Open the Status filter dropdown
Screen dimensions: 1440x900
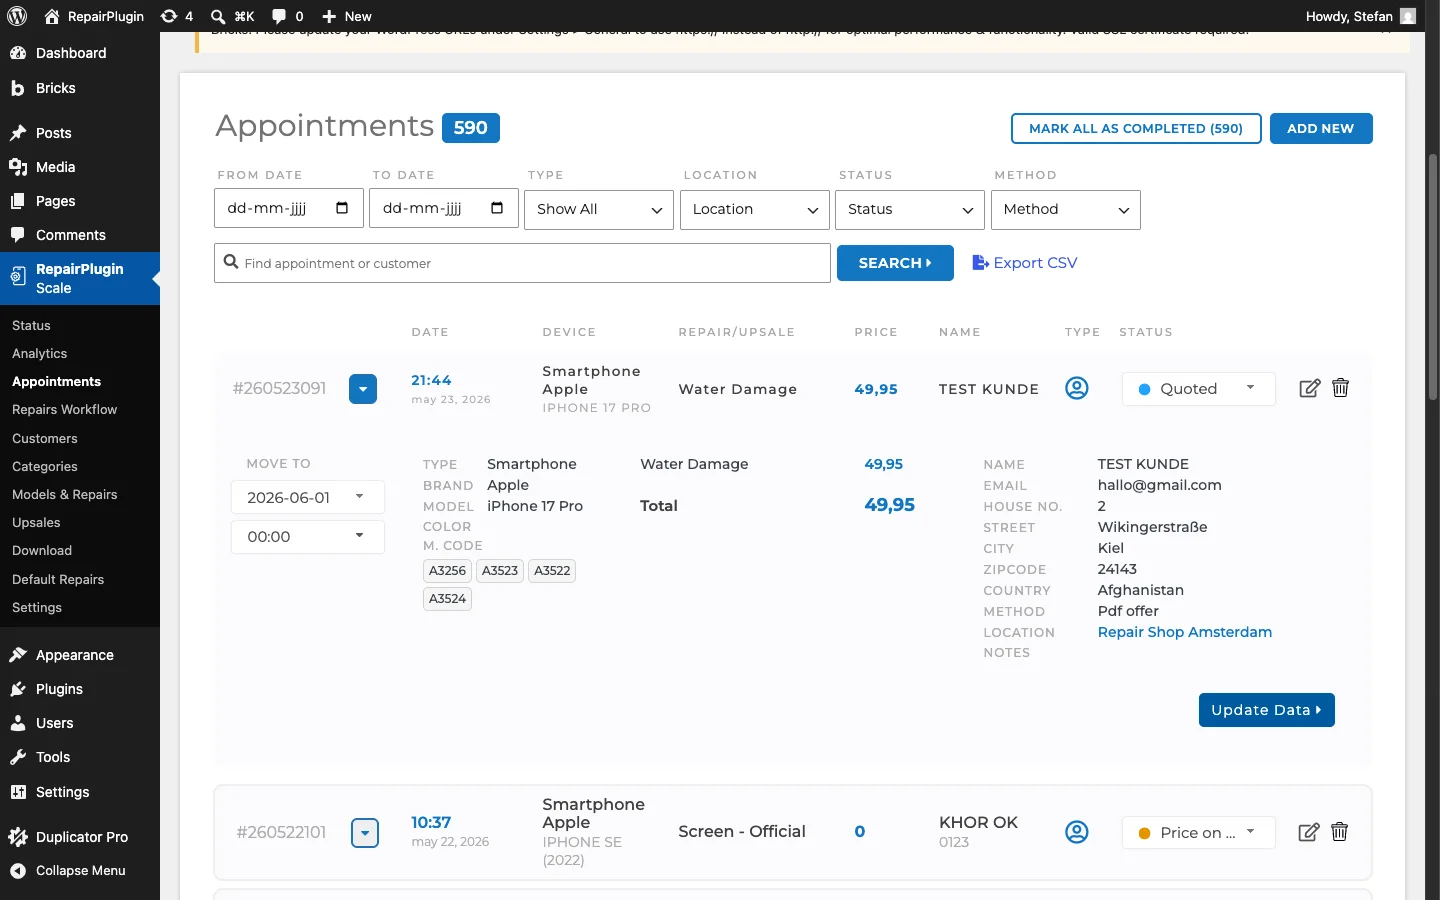(910, 209)
